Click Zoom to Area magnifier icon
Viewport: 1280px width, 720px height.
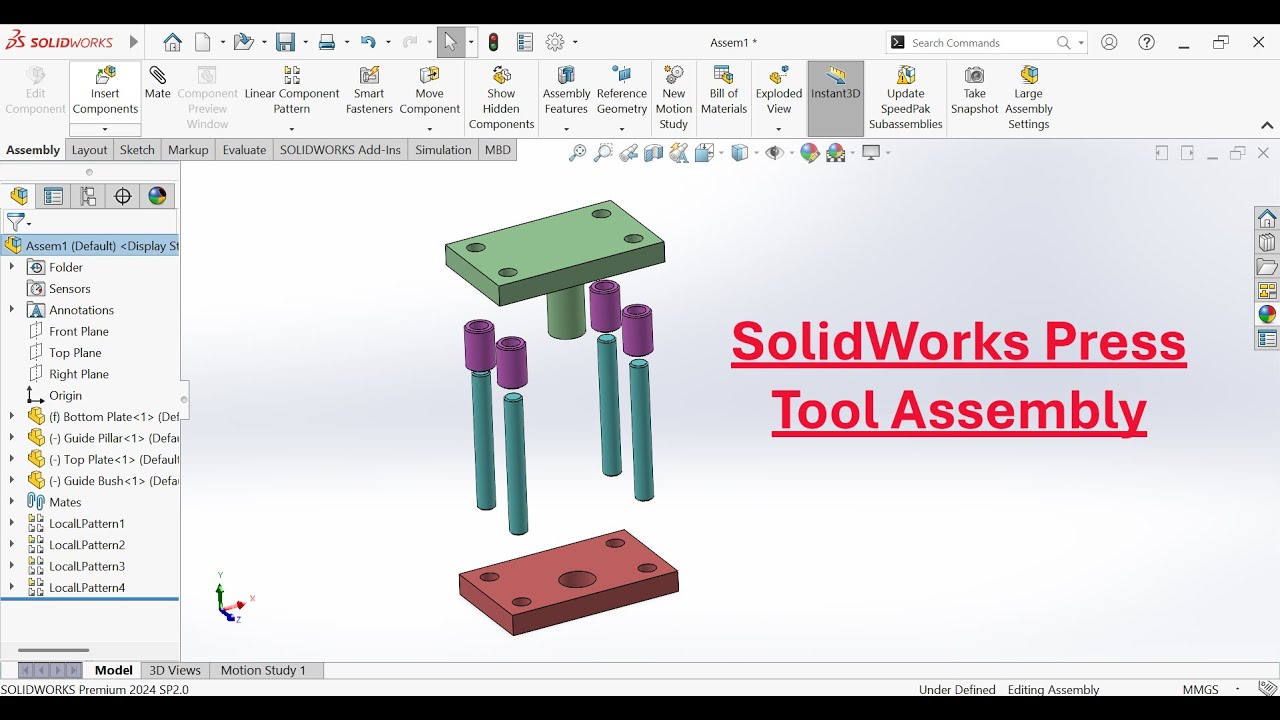(x=603, y=153)
